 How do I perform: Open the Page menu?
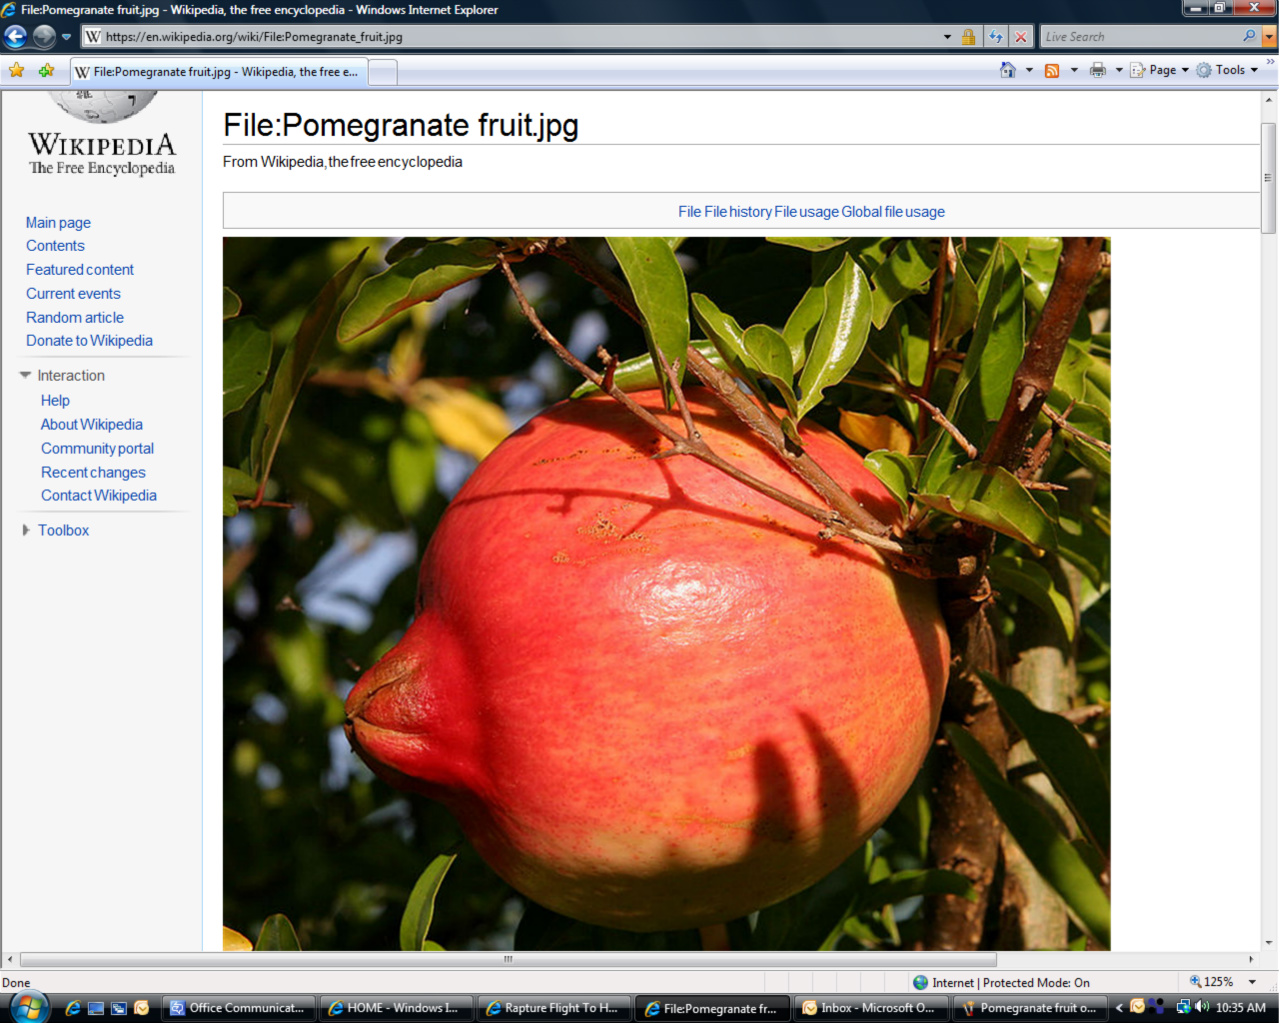[x=1160, y=70]
